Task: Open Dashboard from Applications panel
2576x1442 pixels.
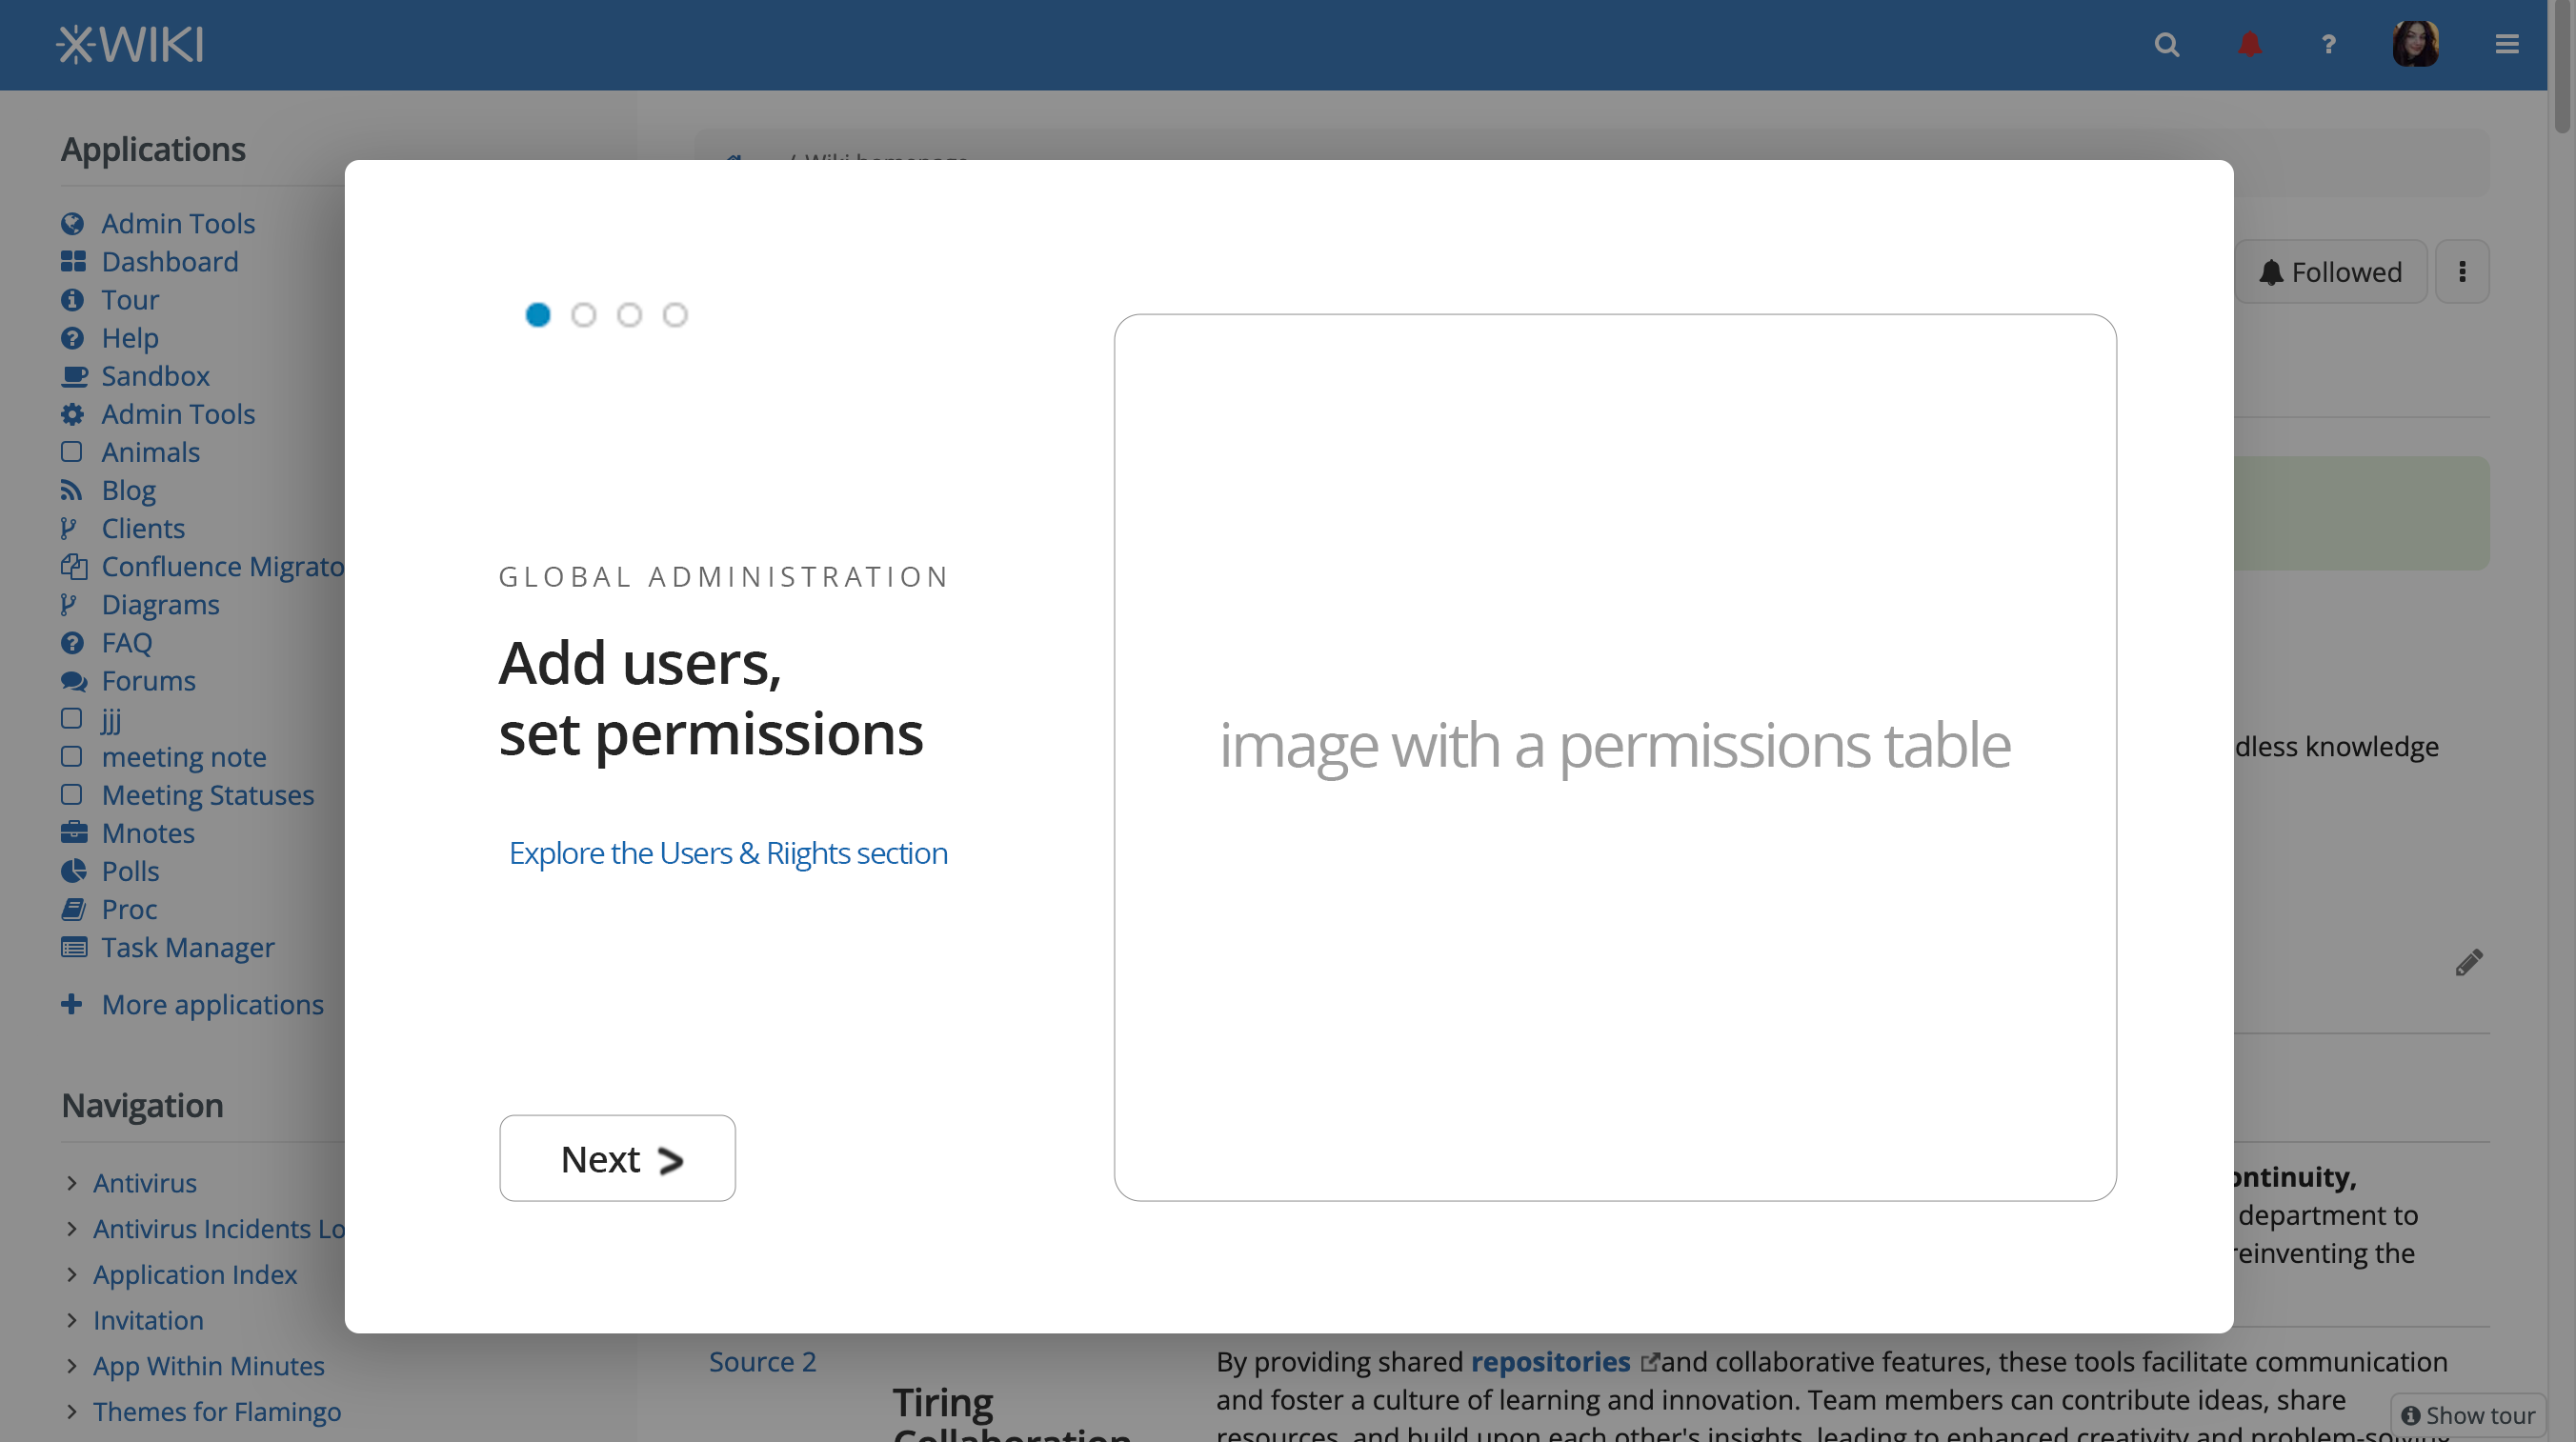Action: (x=169, y=262)
